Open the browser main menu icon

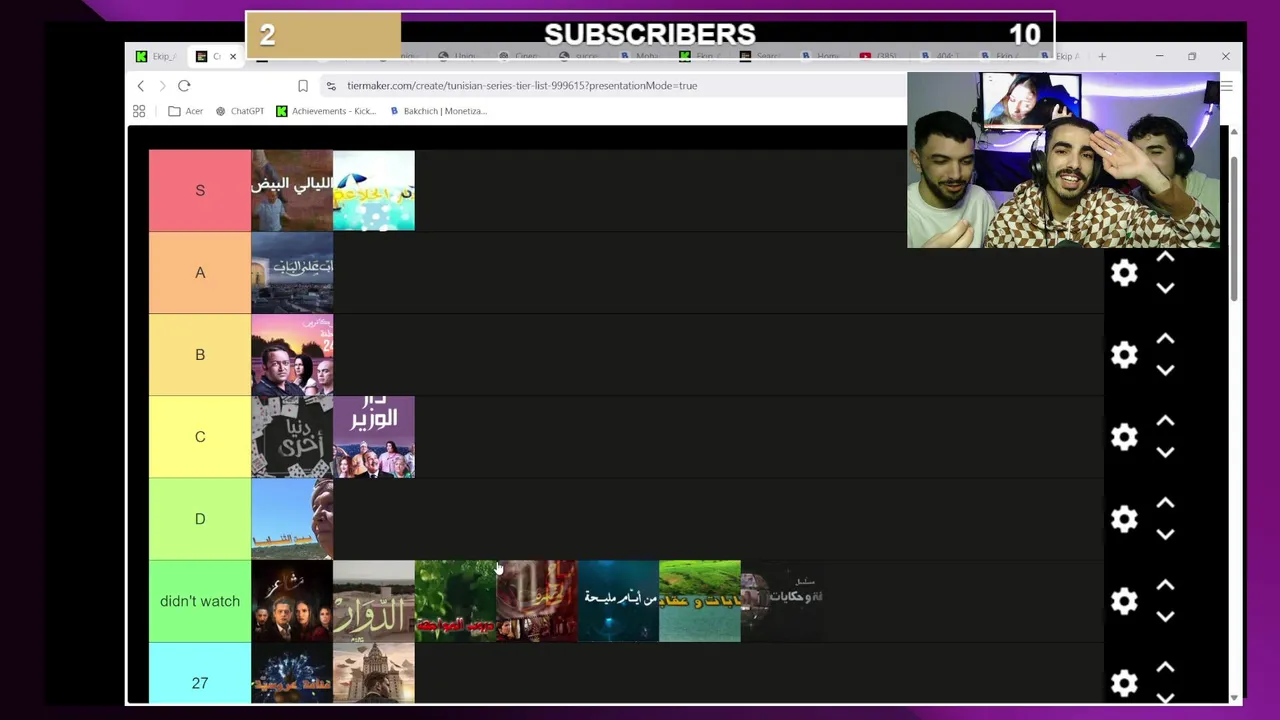point(1226,86)
